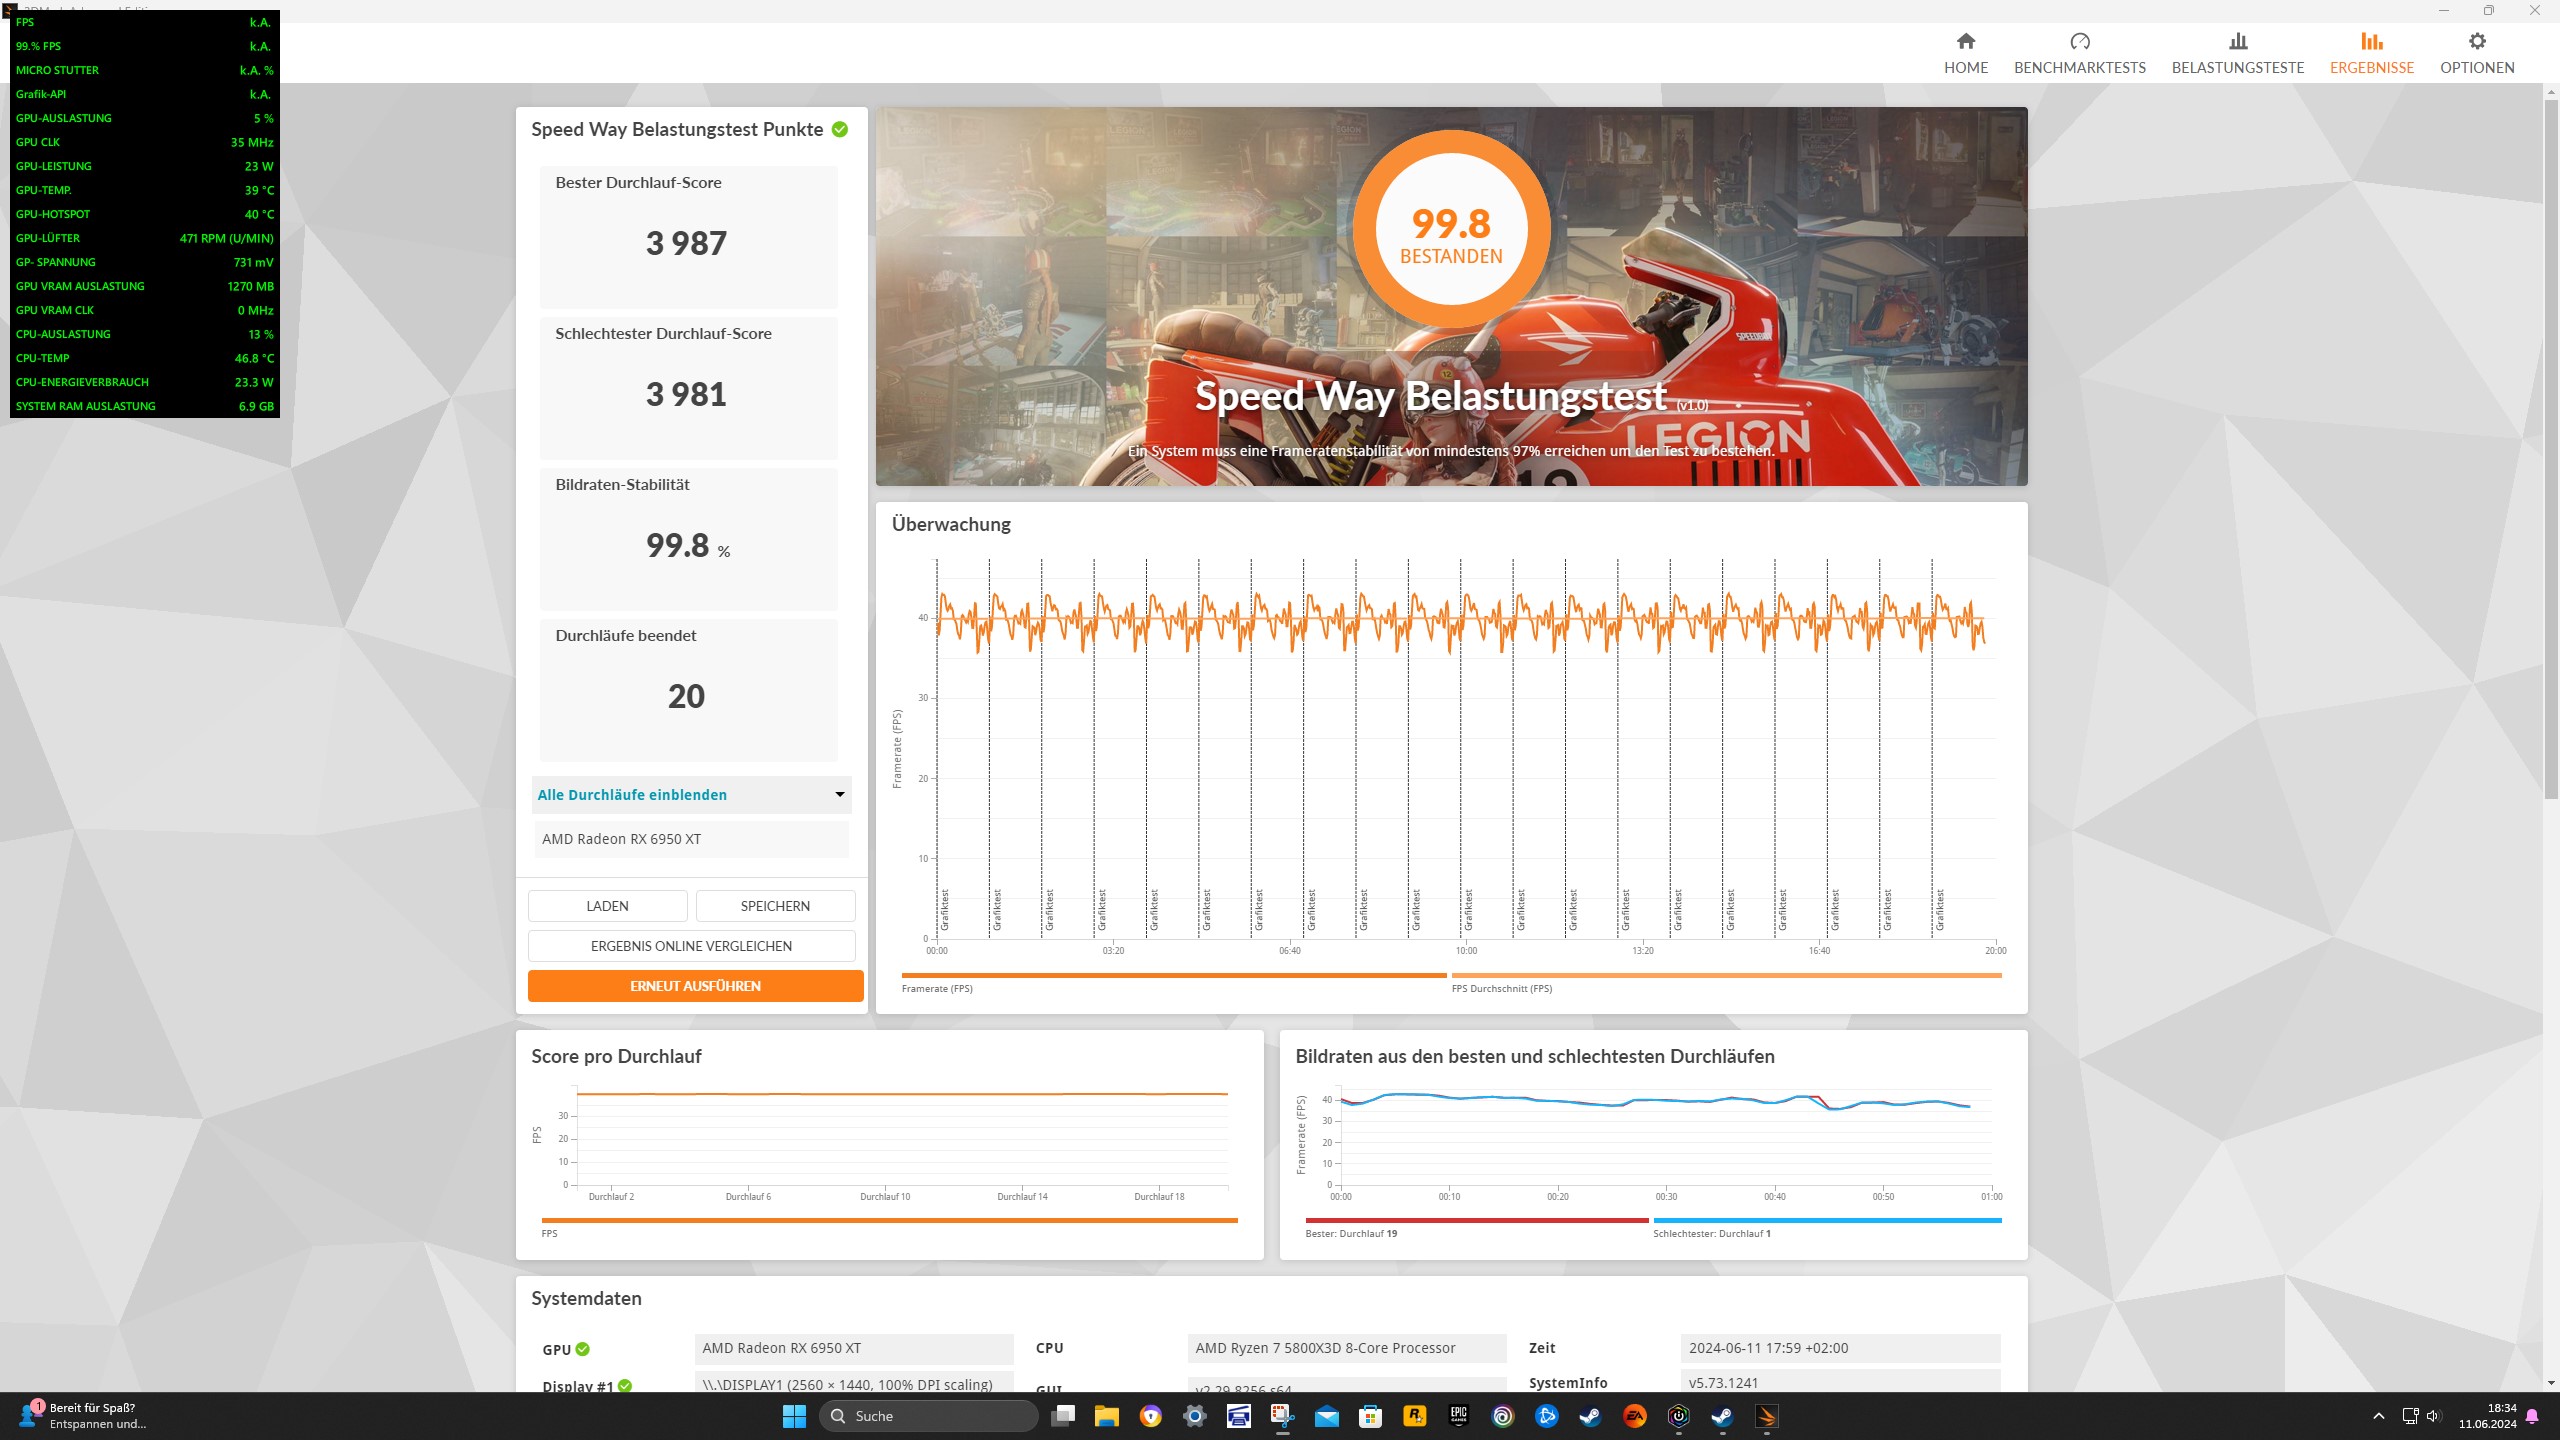Open the clock and date flyout
Viewport: 2560px width, 1440px height.
pos(2487,1416)
